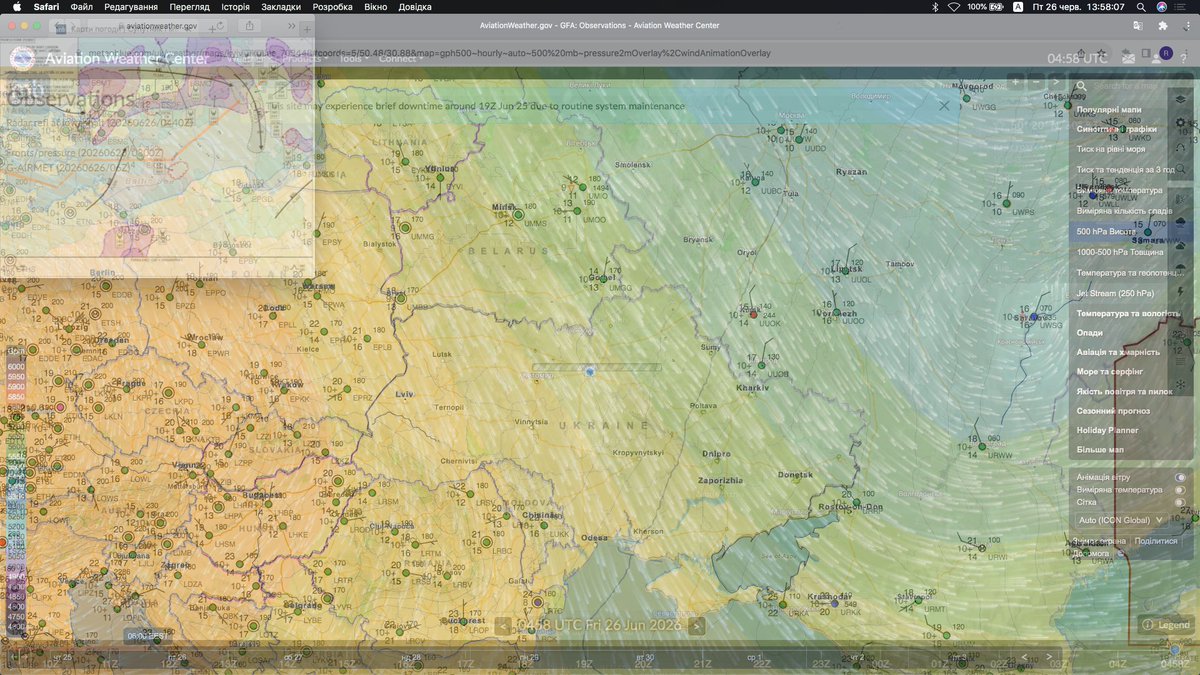
Task: Toggle the Виміряна температура switch
Action: click(1181, 490)
